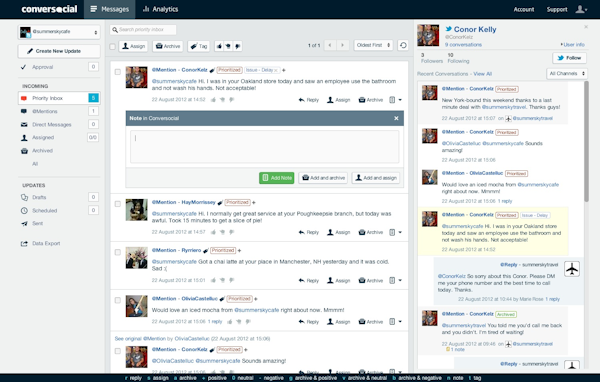Follow Conor Kelly on Twitter
The image size is (600, 382).
pos(569,58)
